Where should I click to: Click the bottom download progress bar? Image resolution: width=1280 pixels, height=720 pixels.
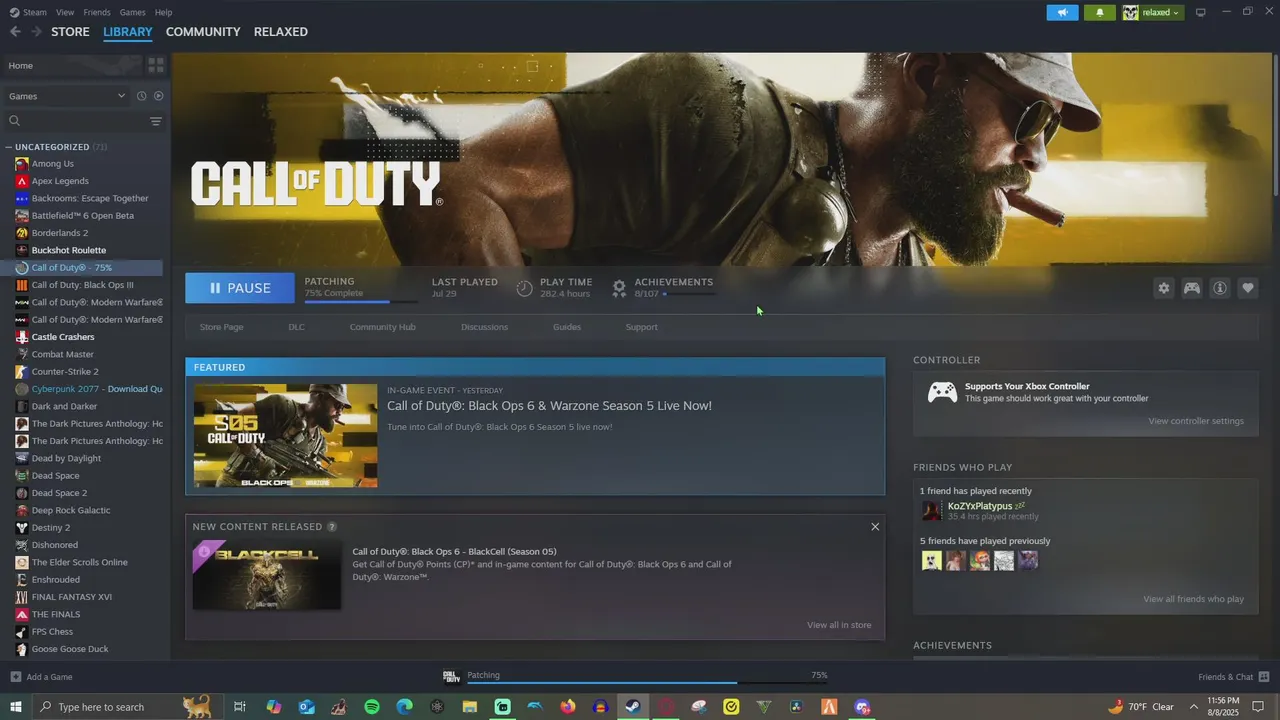(648, 683)
